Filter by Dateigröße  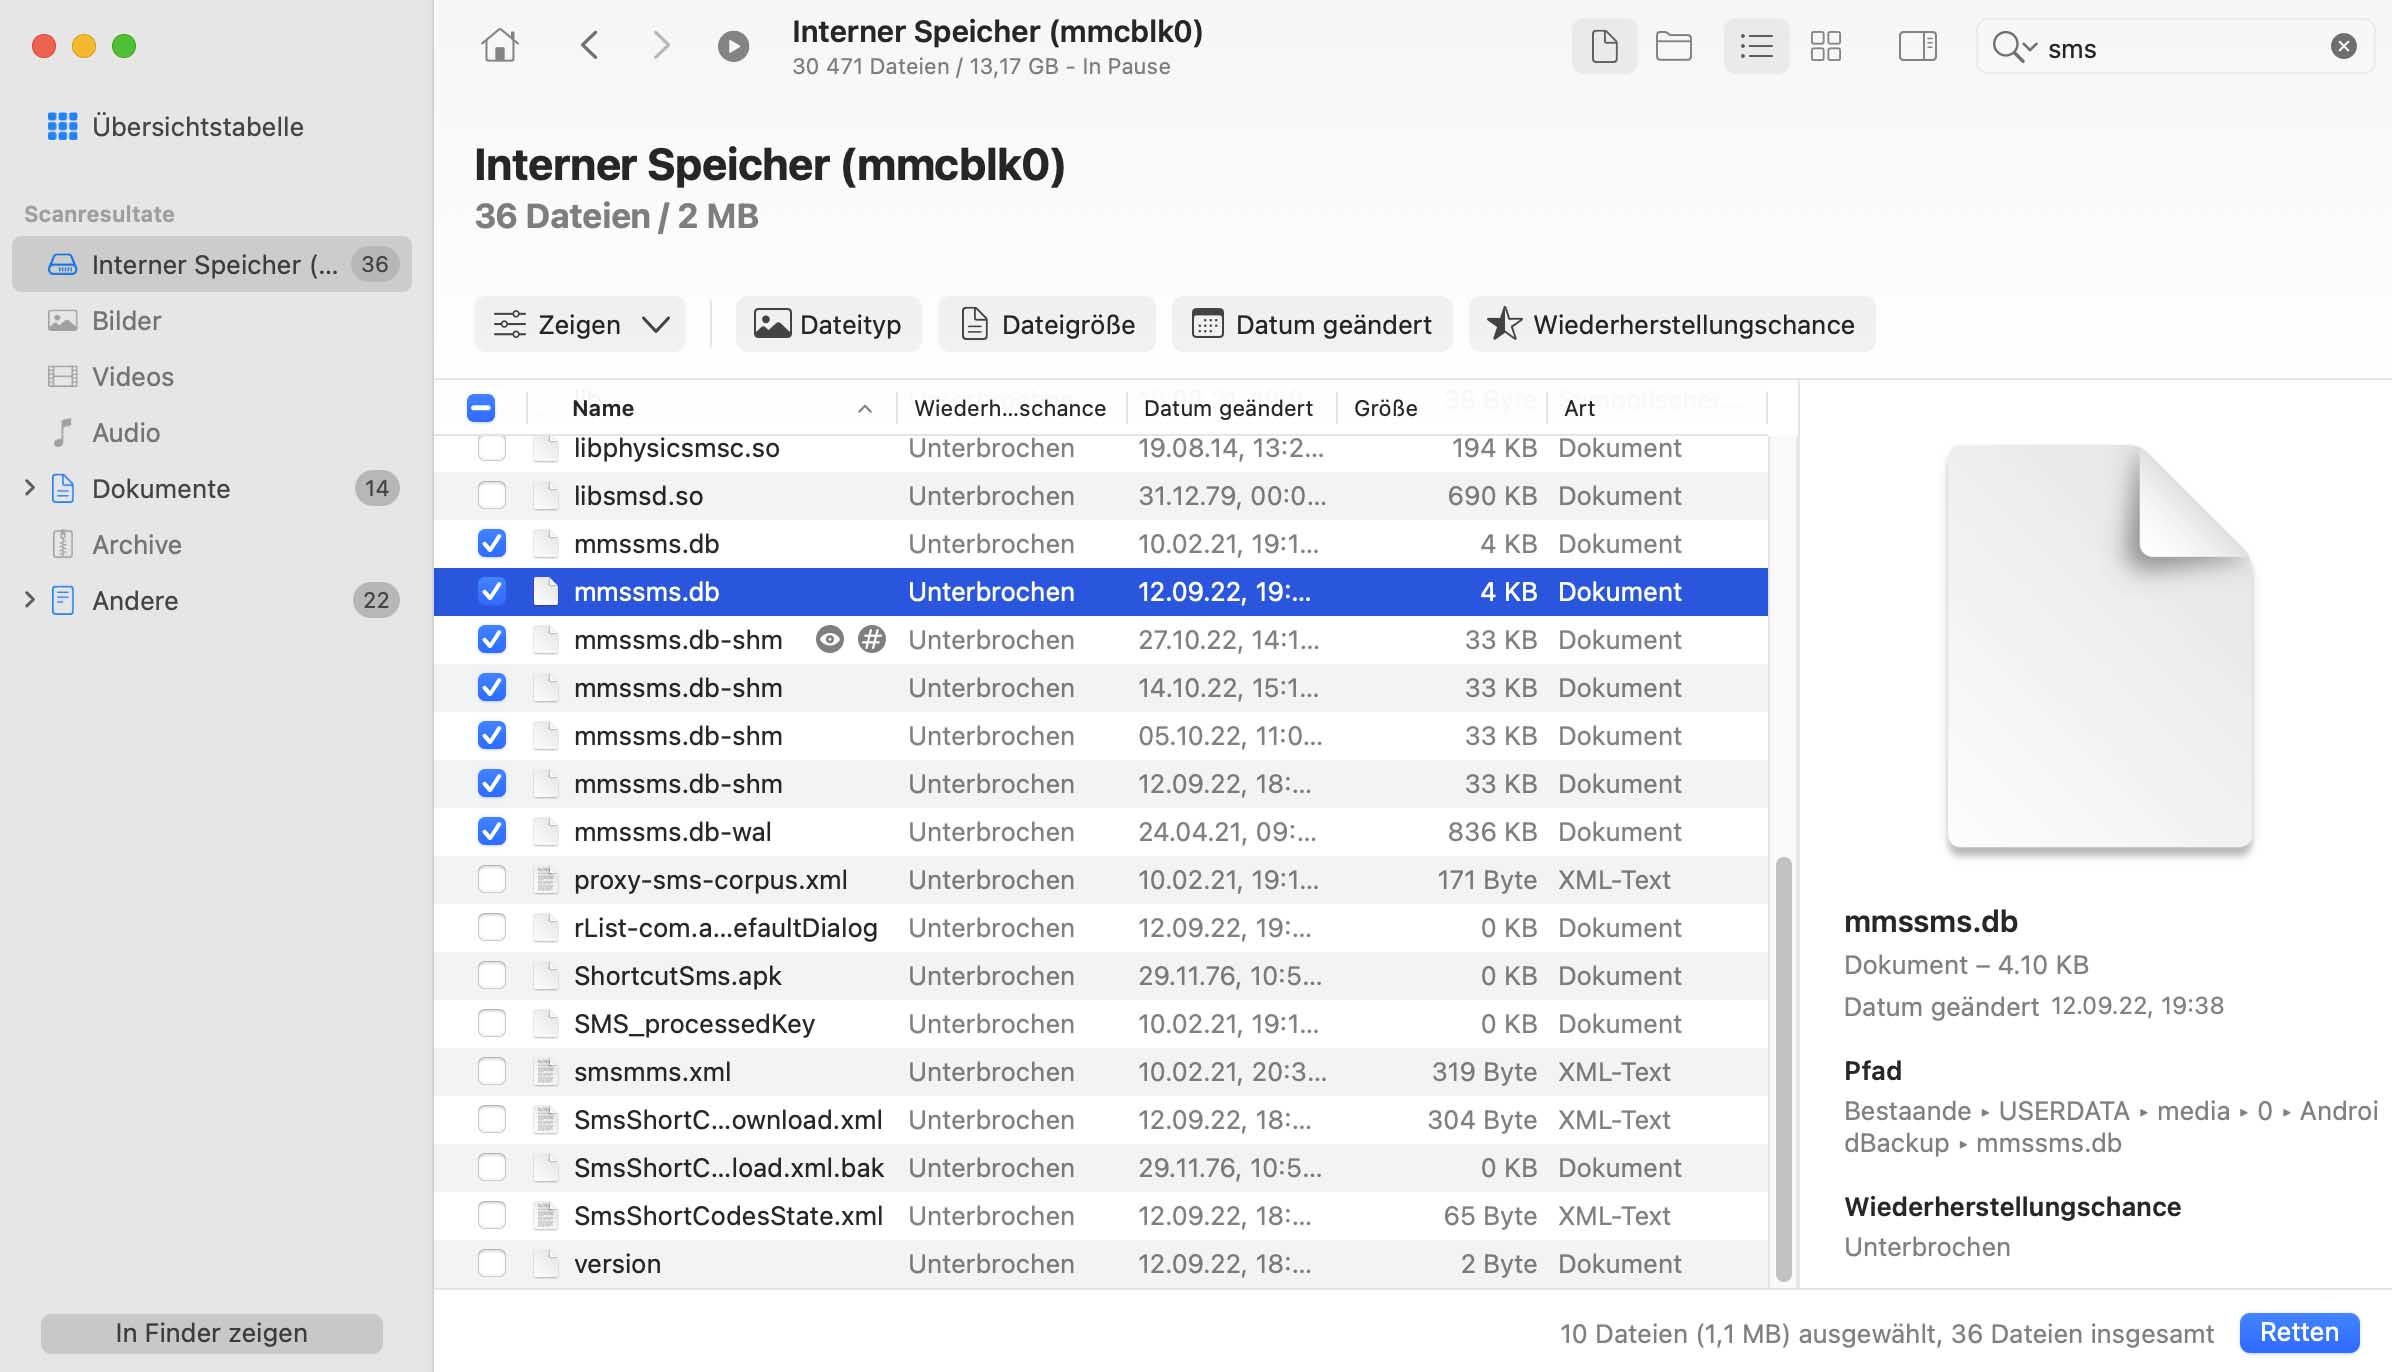pyautogui.click(x=1047, y=324)
